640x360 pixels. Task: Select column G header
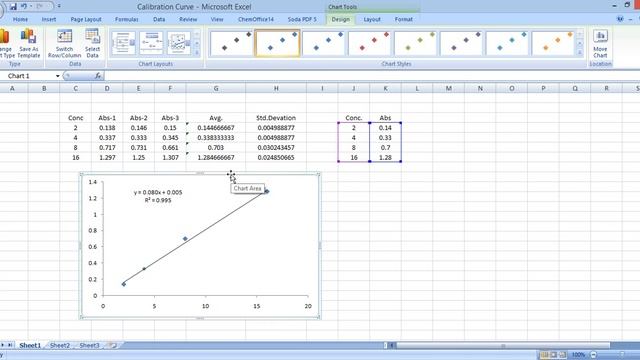click(216, 88)
